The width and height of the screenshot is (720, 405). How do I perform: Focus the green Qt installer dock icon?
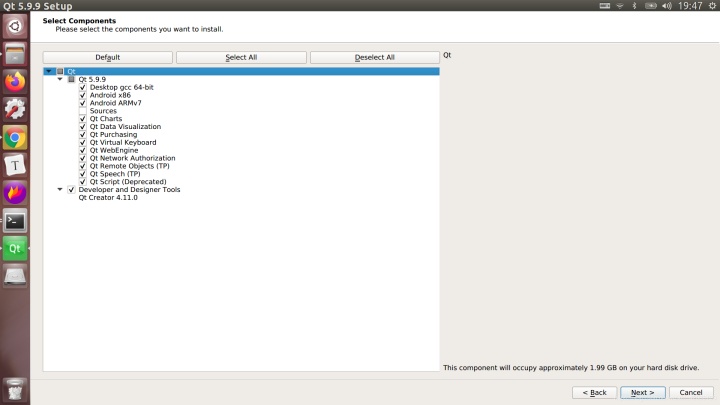click(x=15, y=248)
